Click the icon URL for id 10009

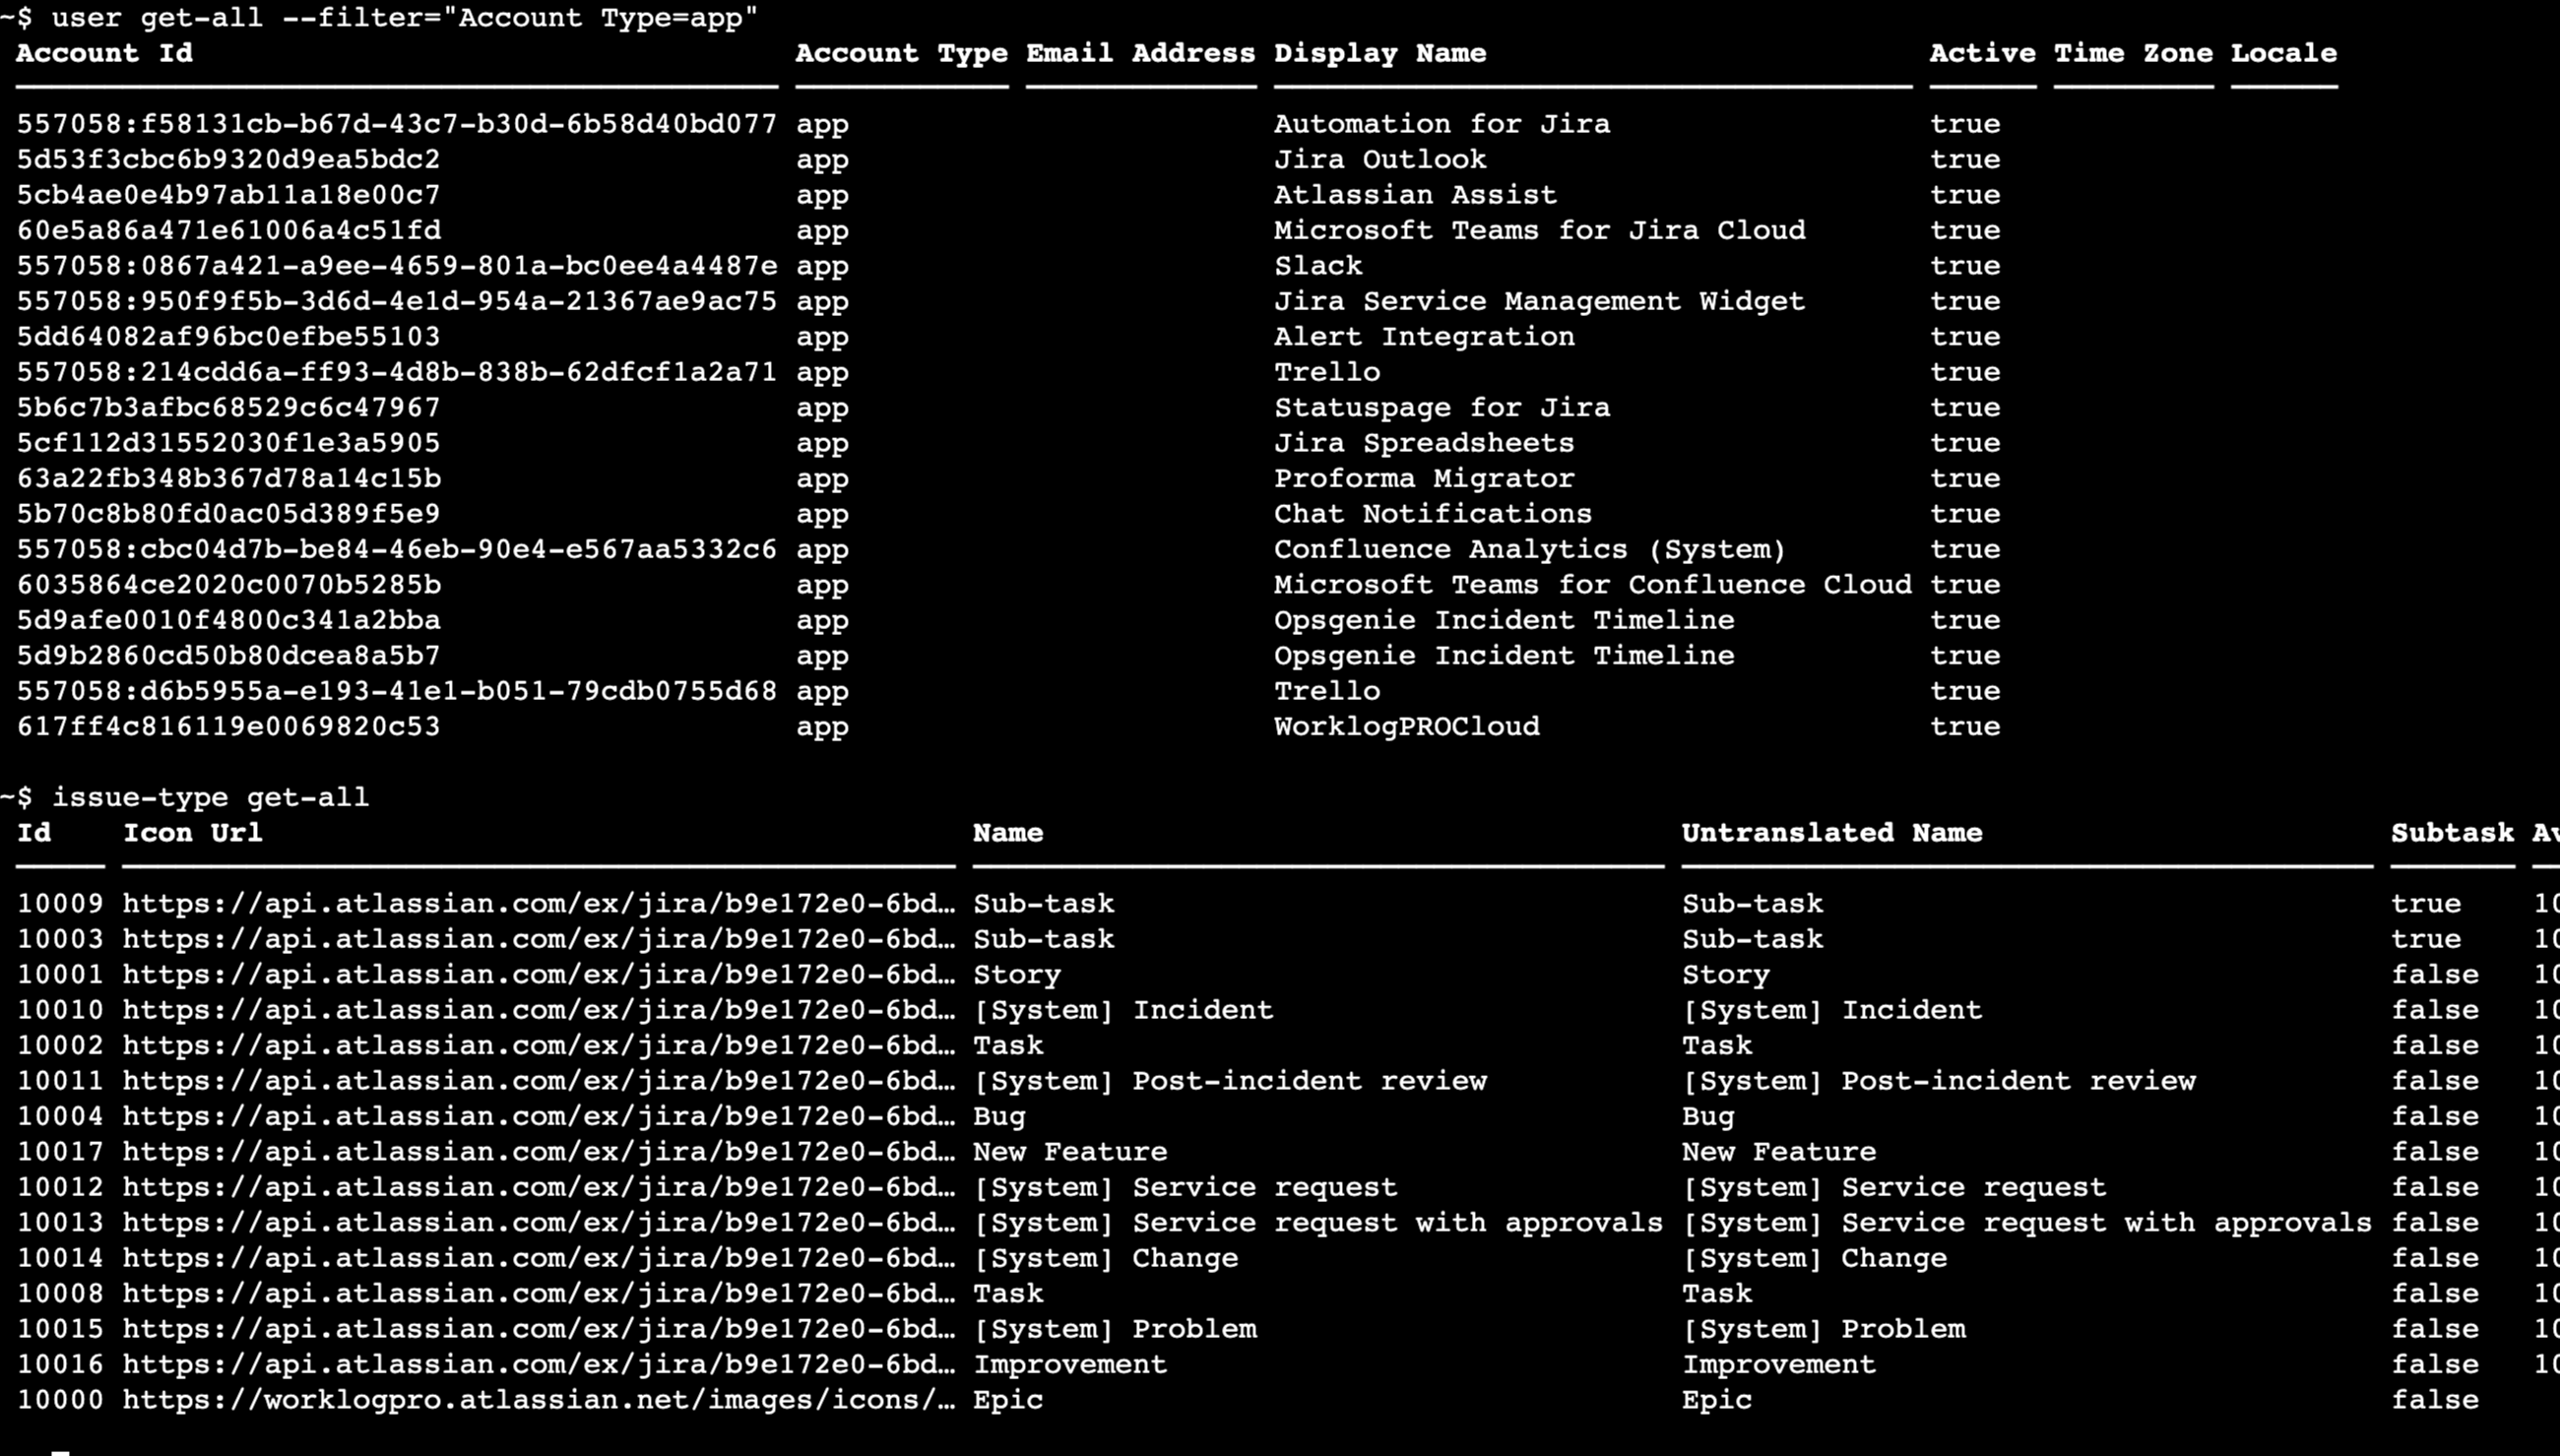click(x=538, y=904)
